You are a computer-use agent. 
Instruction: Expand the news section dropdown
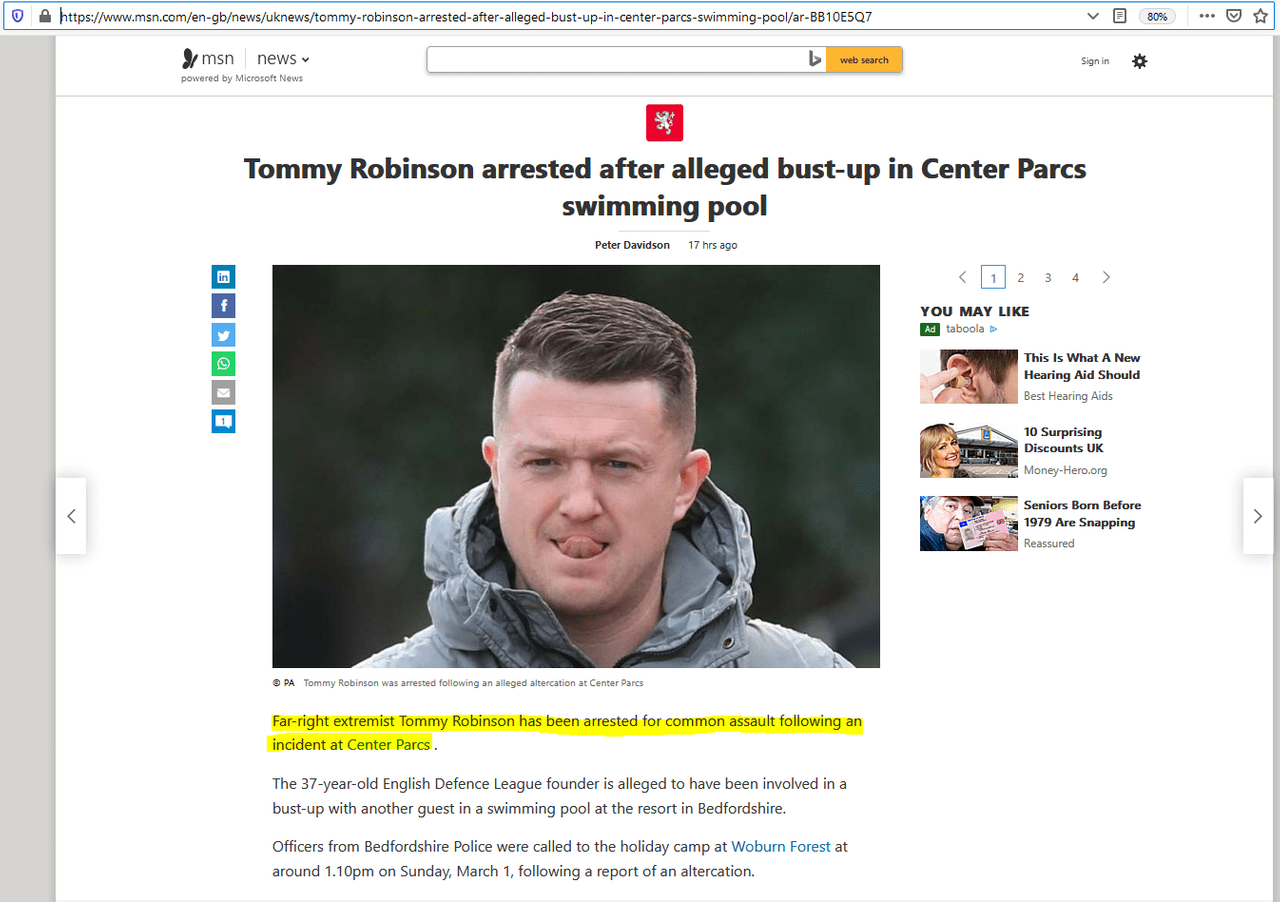[x=283, y=59]
